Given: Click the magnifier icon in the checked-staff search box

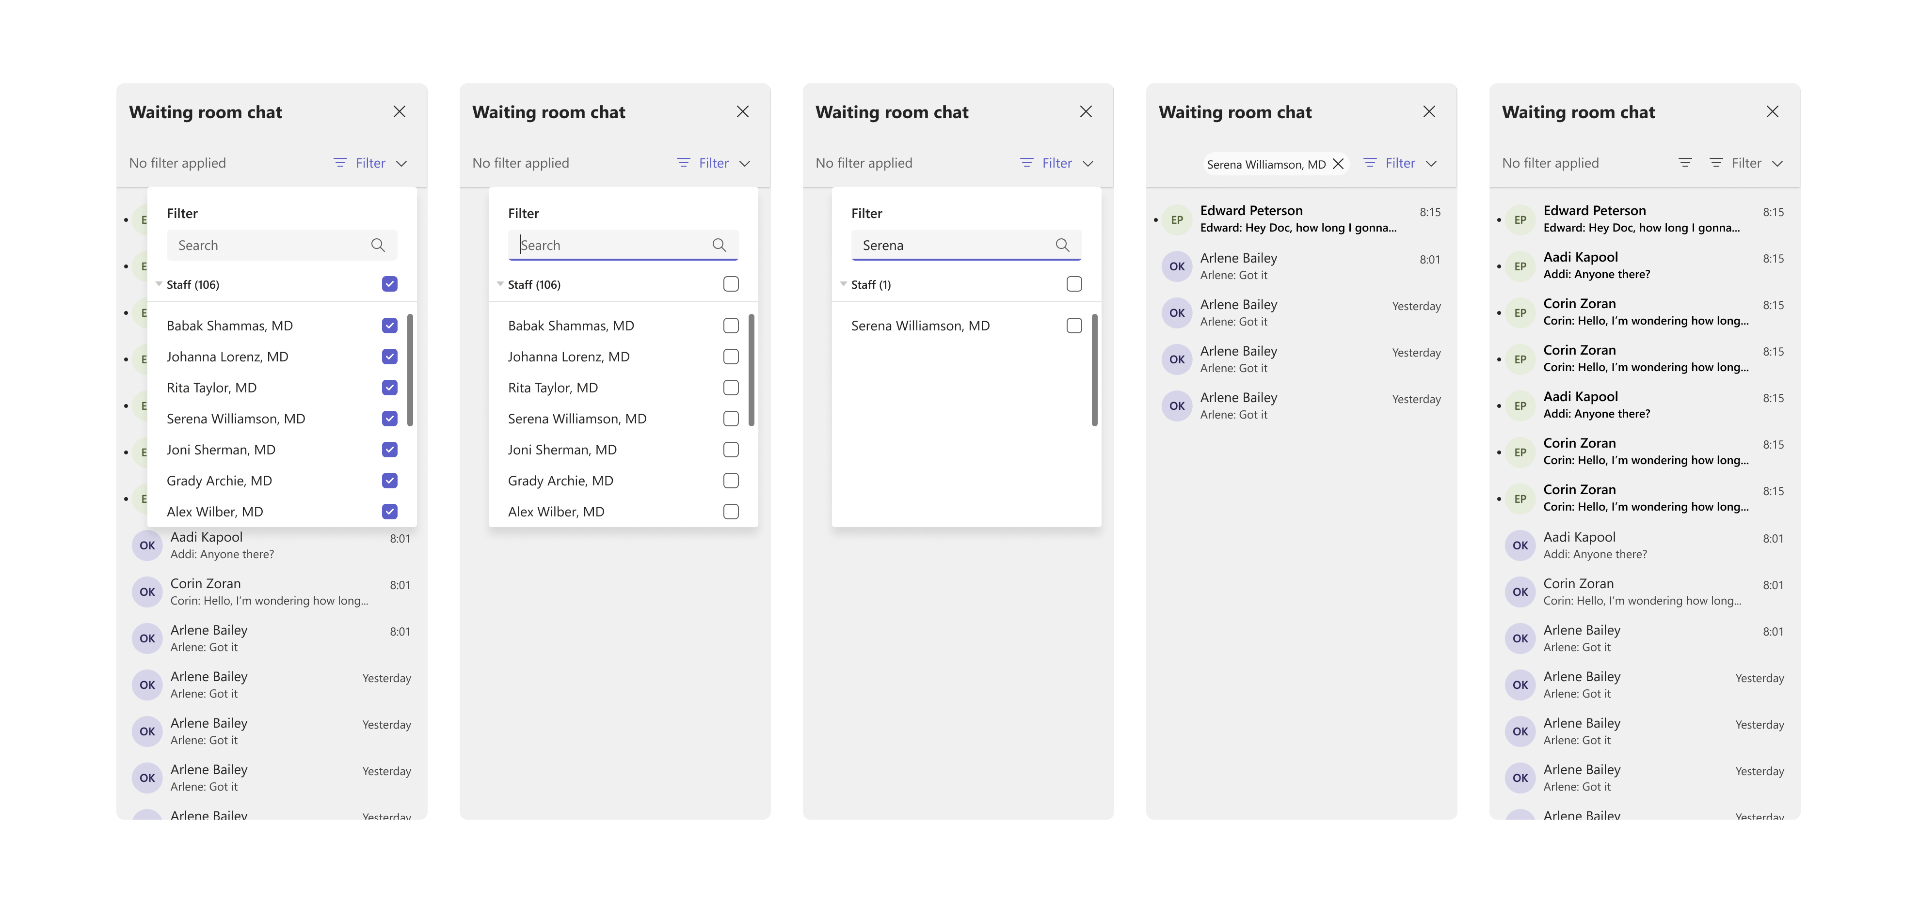Looking at the screenshot, I should (x=378, y=245).
